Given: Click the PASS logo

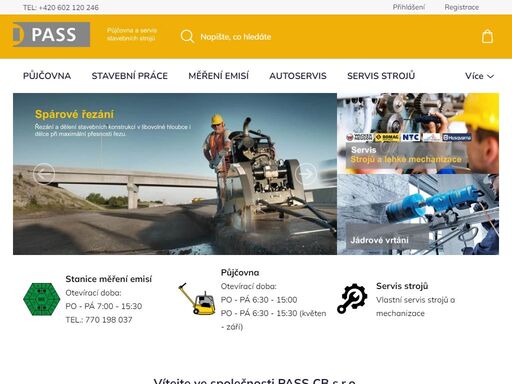Looking at the screenshot, I should point(51,34).
